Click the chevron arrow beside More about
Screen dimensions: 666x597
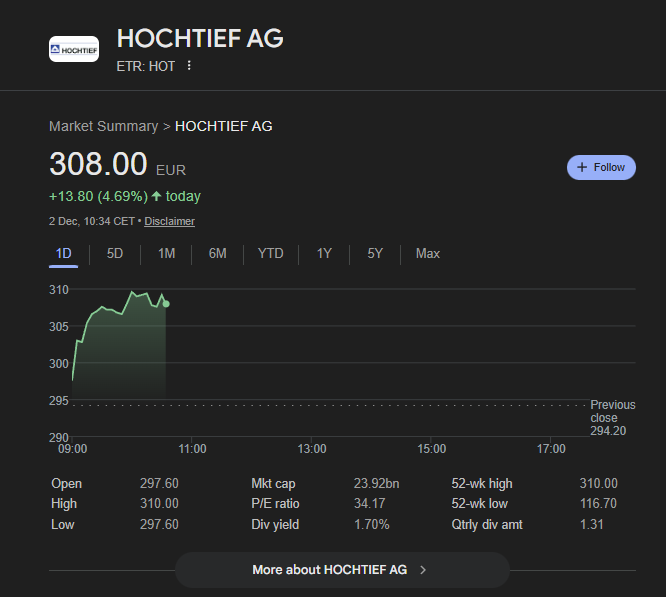click(x=423, y=570)
